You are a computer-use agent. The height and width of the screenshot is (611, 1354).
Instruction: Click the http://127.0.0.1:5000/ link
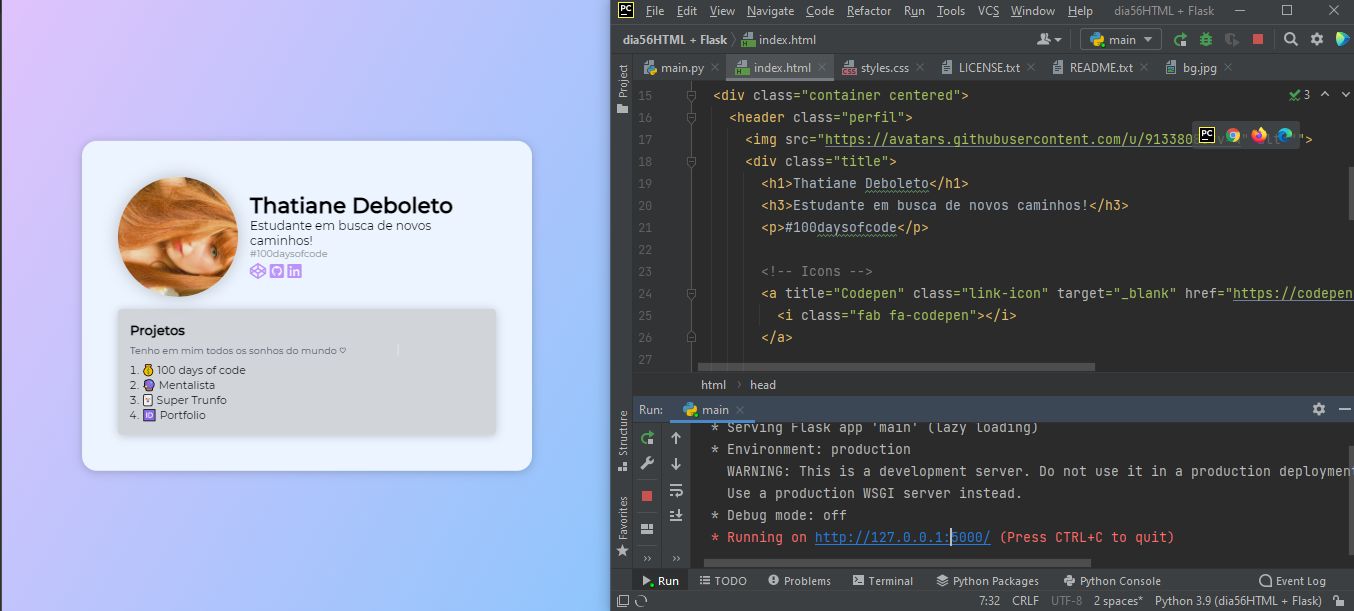[x=902, y=538]
